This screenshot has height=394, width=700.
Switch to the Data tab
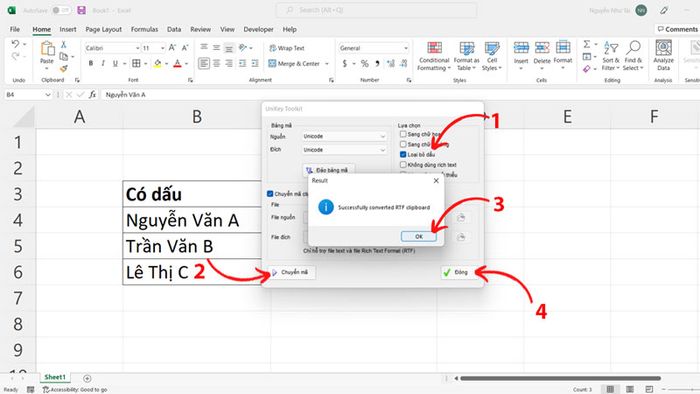click(174, 29)
